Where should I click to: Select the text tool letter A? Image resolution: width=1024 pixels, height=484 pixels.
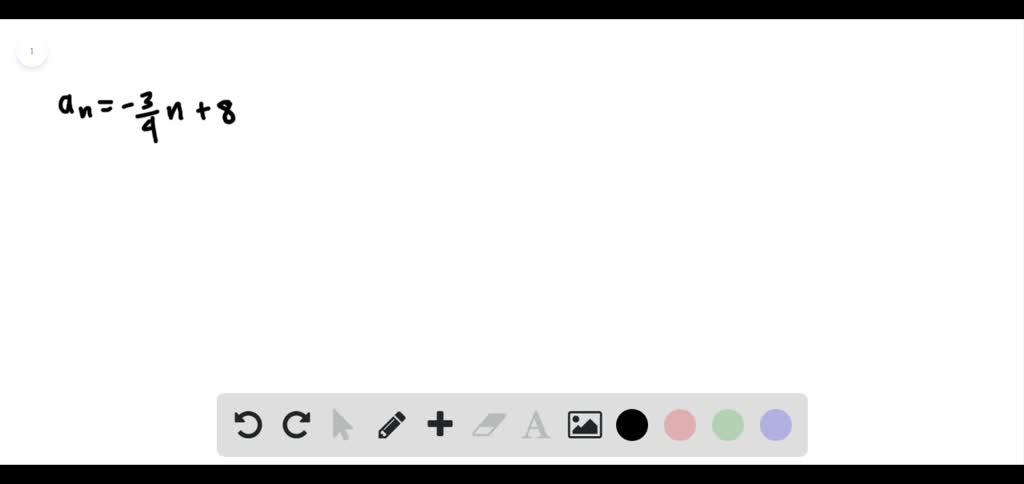[536, 425]
